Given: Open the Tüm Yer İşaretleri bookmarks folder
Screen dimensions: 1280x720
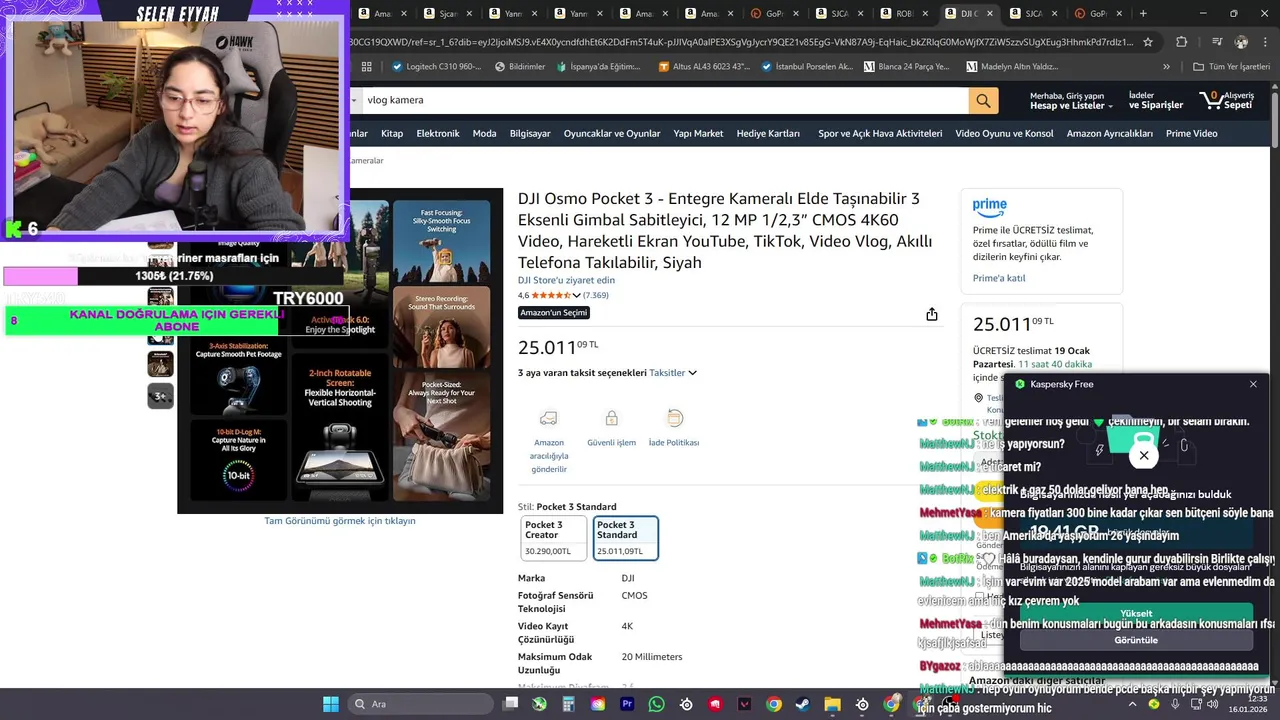Looking at the screenshot, I should pos(1231,67).
